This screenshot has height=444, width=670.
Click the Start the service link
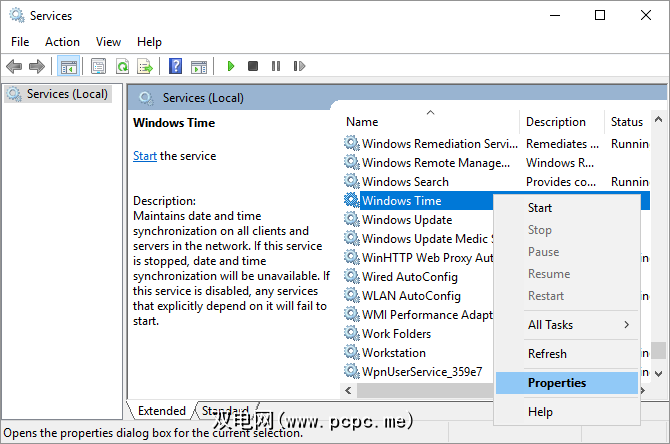coord(145,156)
